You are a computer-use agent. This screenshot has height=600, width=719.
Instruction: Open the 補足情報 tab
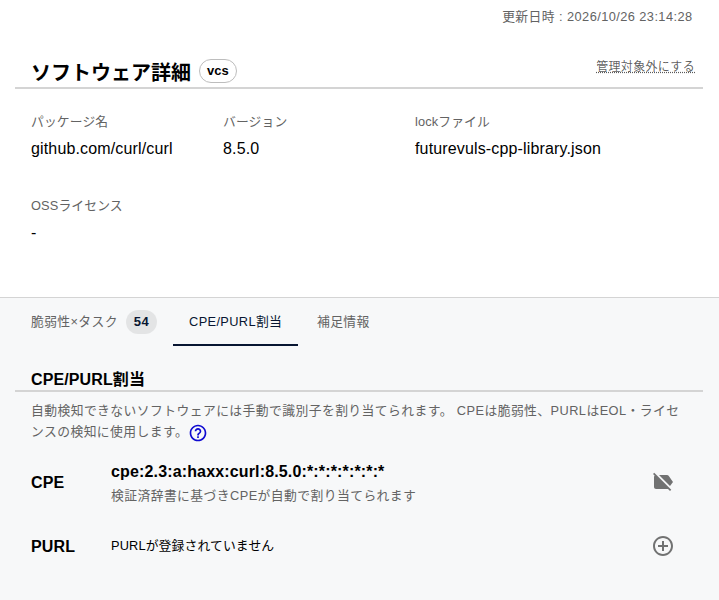[343, 322]
